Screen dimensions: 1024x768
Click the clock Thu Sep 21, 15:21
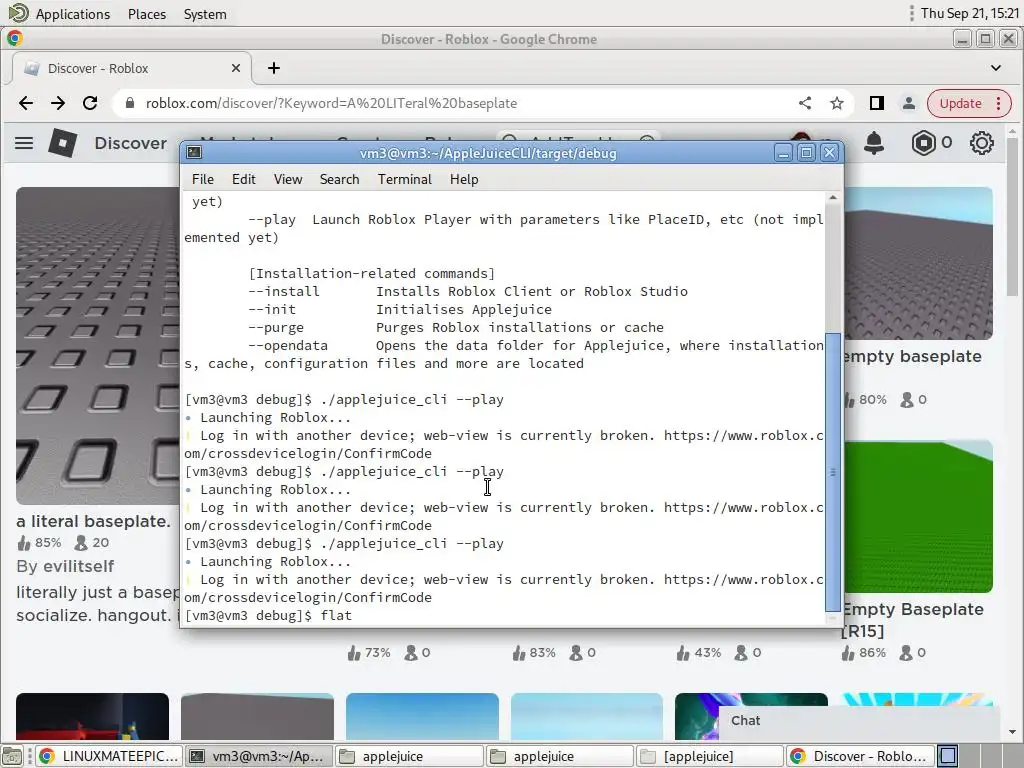[x=969, y=13]
